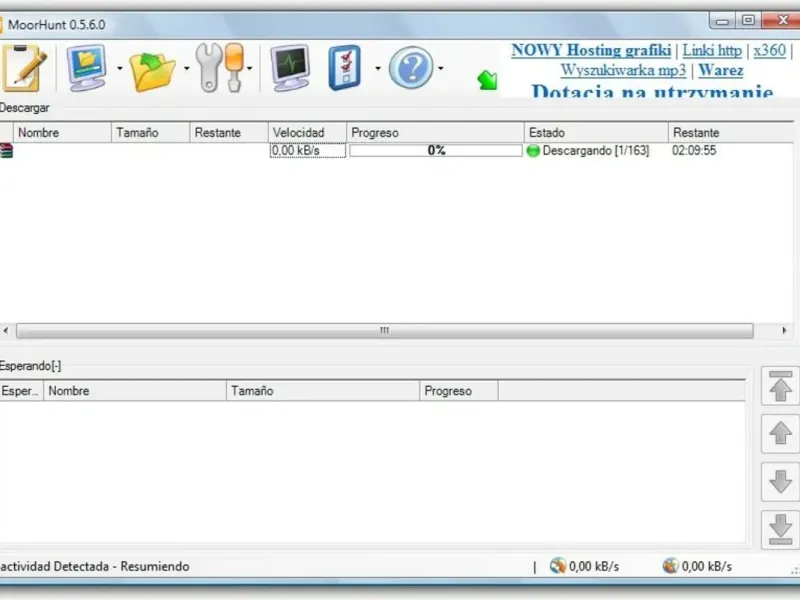The width and height of the screenshot is (800, 600).
Task: Open the wrench and screwdriver settings icon
Action: [220, 67]
